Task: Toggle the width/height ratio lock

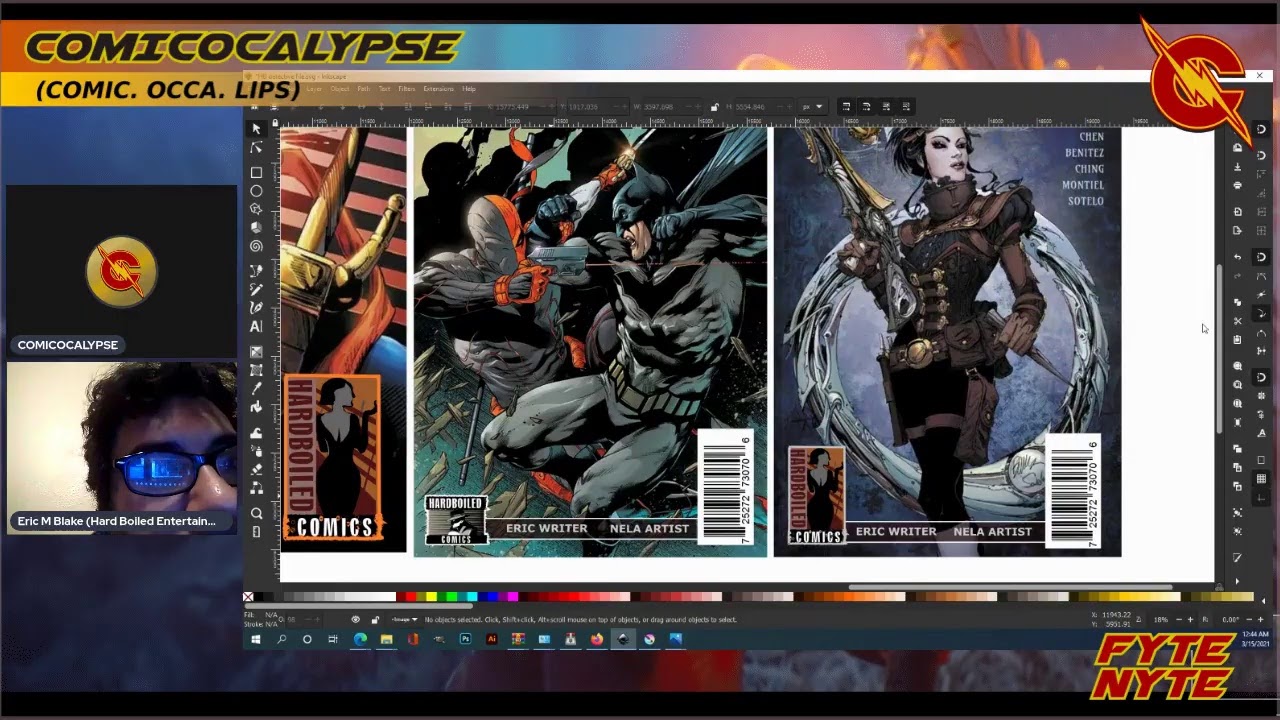Action: (714, 107)
